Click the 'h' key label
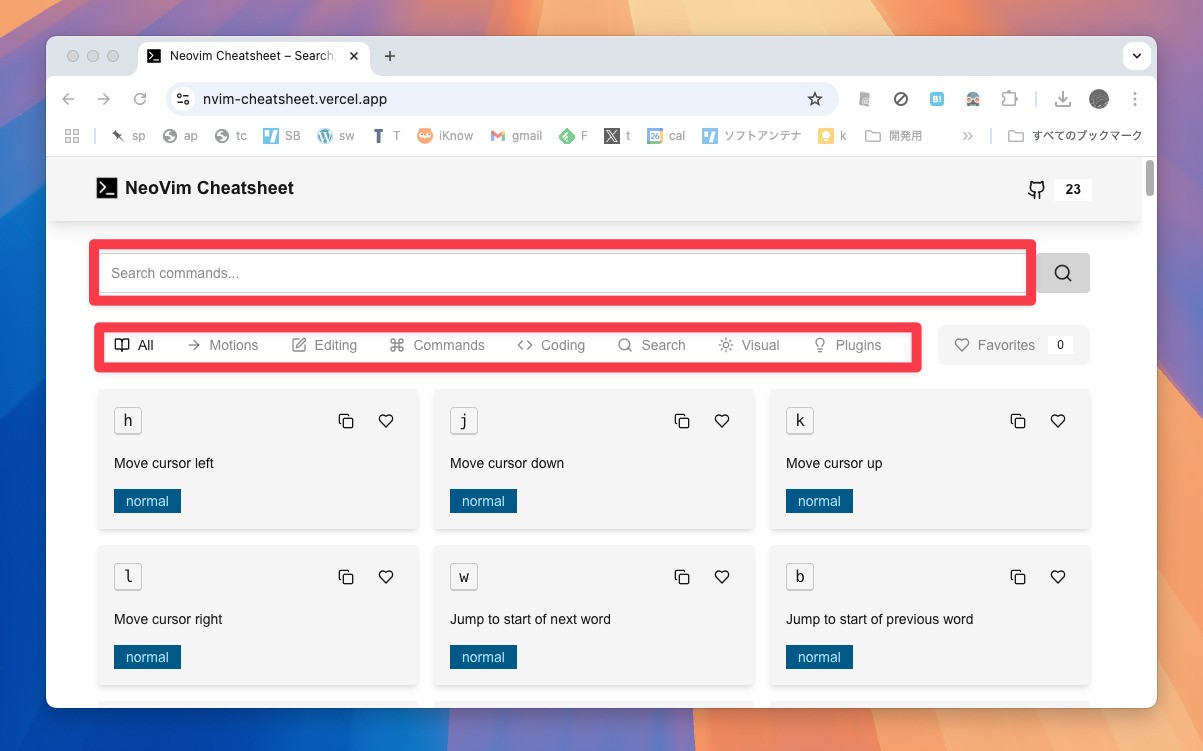1203x751 pixels. point(128,421)
